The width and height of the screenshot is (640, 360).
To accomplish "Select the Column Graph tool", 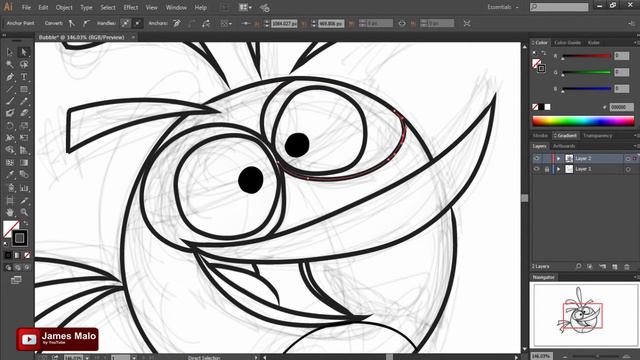I will 24,188.
